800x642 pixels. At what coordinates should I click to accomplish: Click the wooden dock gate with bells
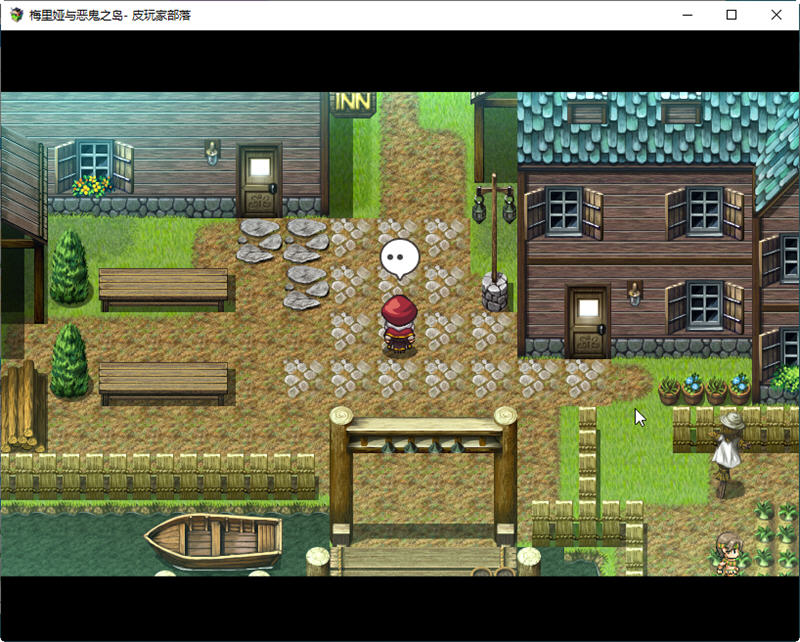[x=423, y=440]
